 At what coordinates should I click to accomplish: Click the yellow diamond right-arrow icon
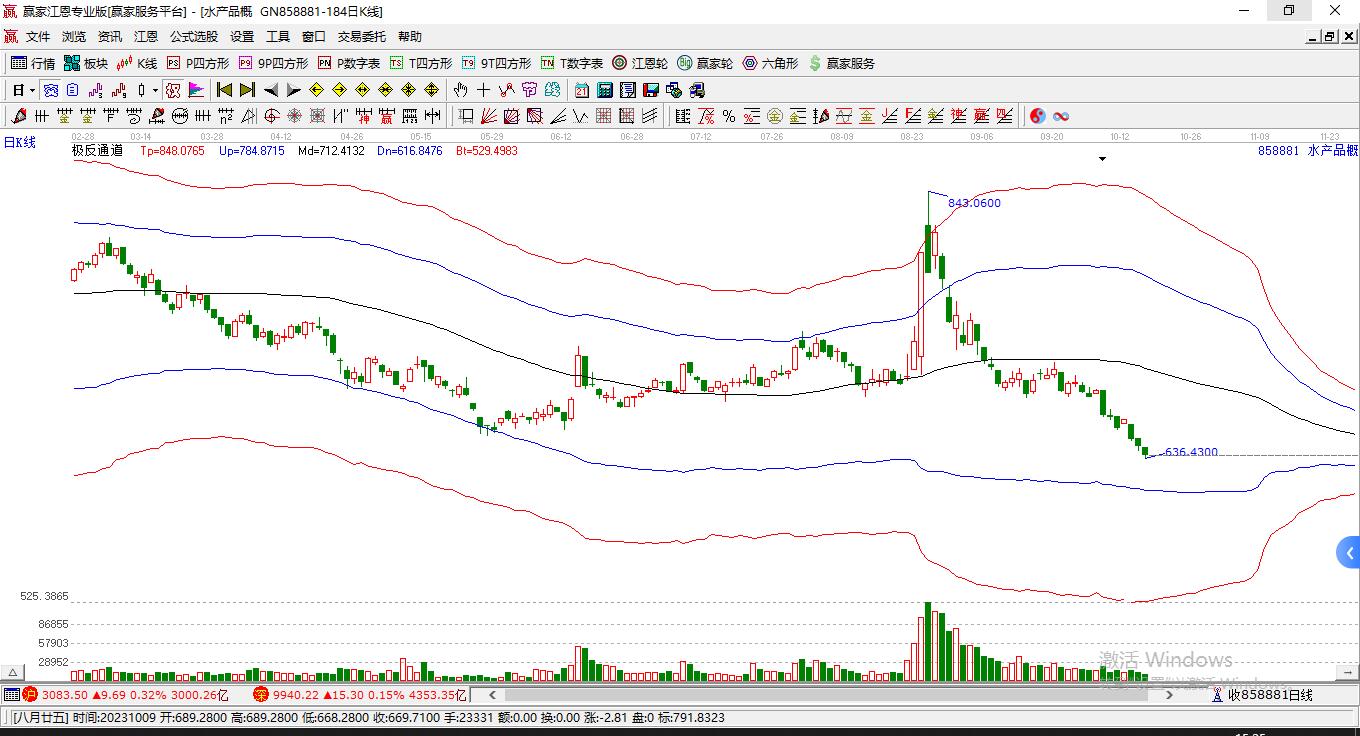point(340,90)
